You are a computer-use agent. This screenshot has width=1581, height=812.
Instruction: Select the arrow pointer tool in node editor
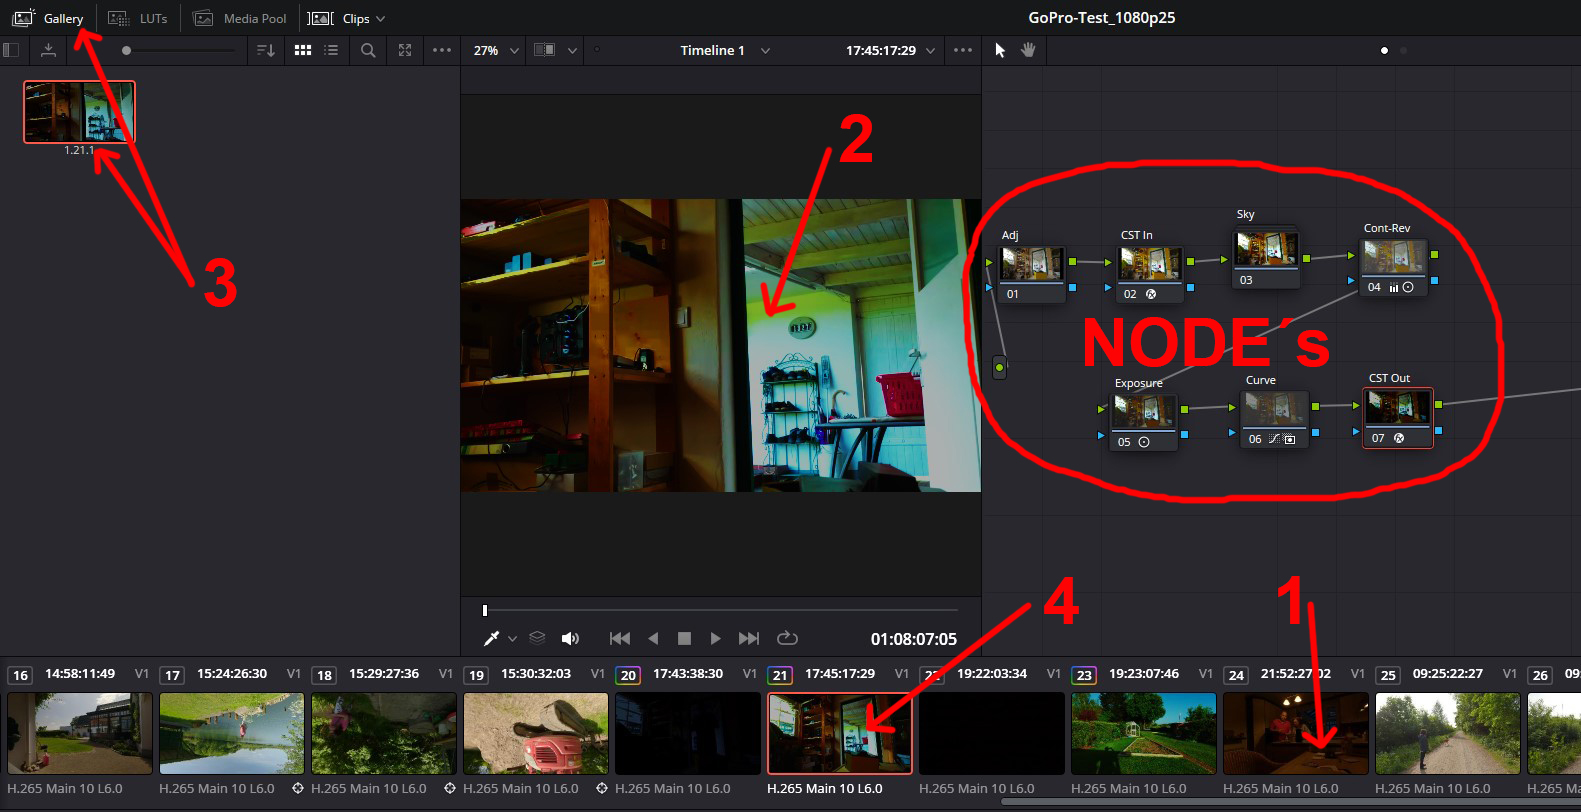click(1000, 50)
